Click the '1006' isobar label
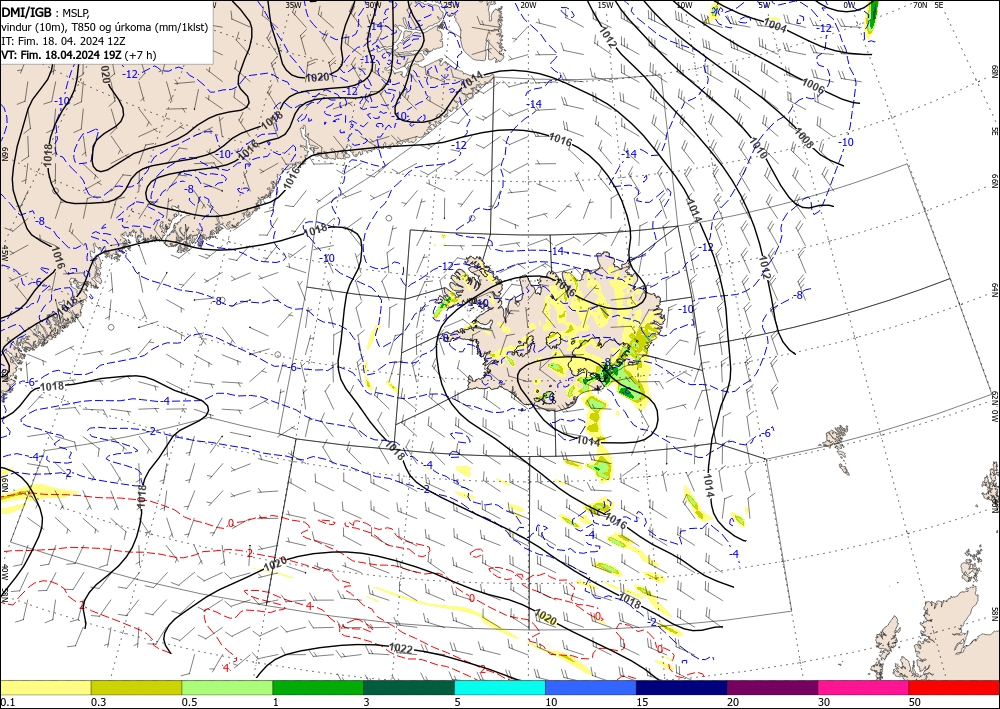 [x=812, y=86]
